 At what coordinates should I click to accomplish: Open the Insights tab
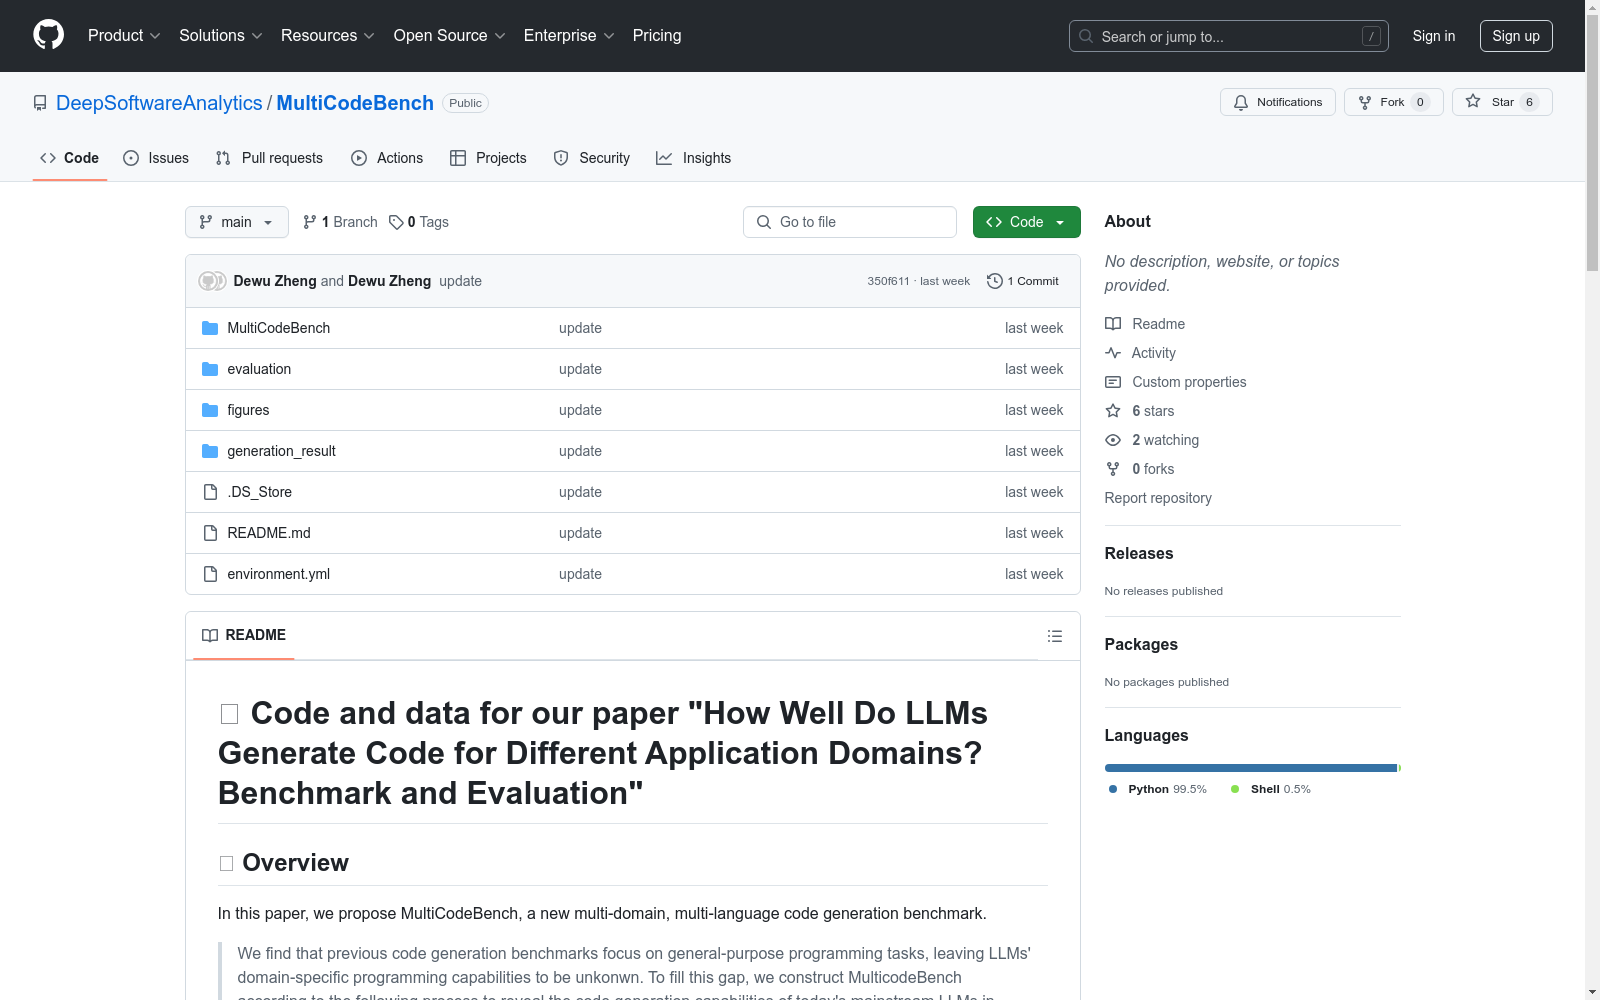coord(693,158)
